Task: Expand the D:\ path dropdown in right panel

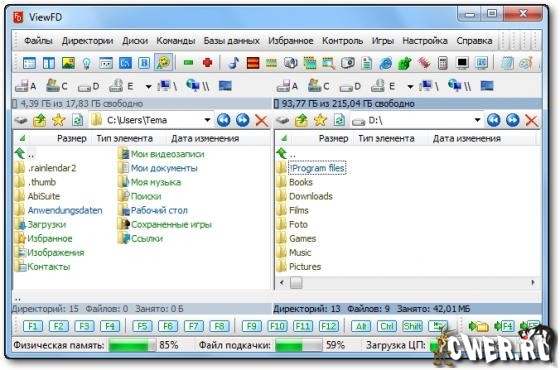Action: (x=477, y=120)
